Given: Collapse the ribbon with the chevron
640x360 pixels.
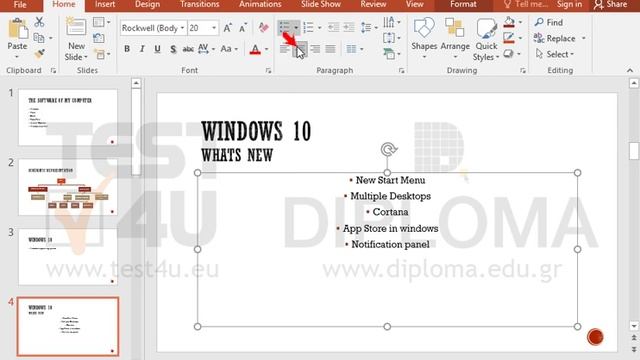Looking at the screenshot, I should click(630, 71).
